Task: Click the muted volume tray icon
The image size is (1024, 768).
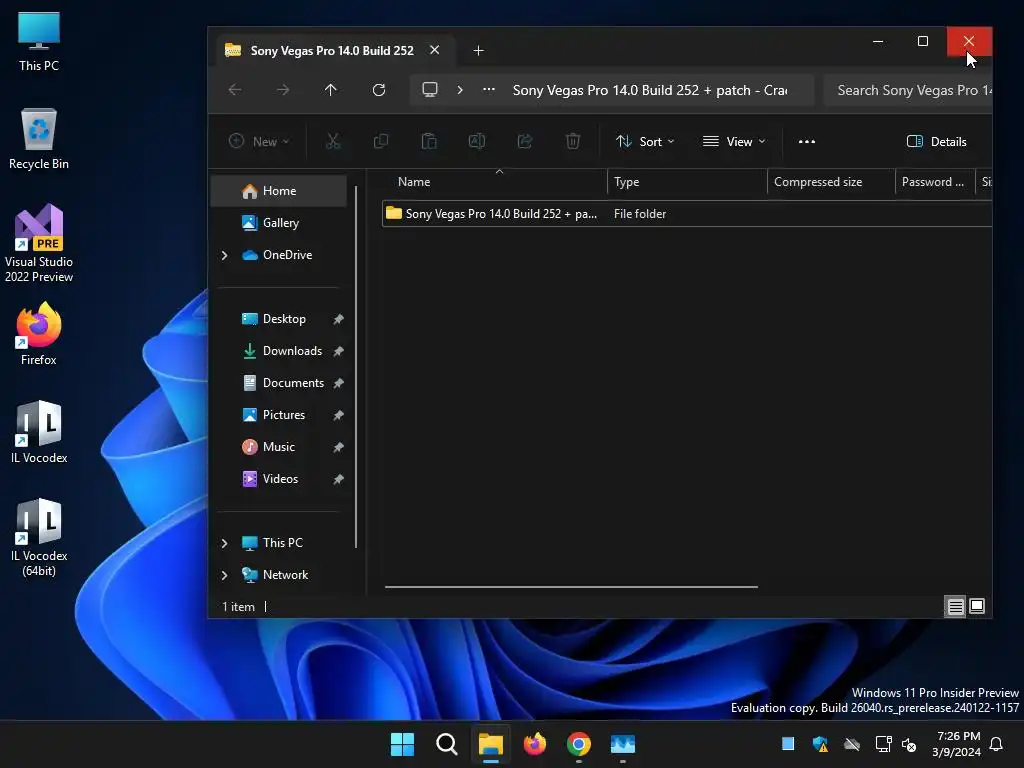Action: [x=909, y=744]
